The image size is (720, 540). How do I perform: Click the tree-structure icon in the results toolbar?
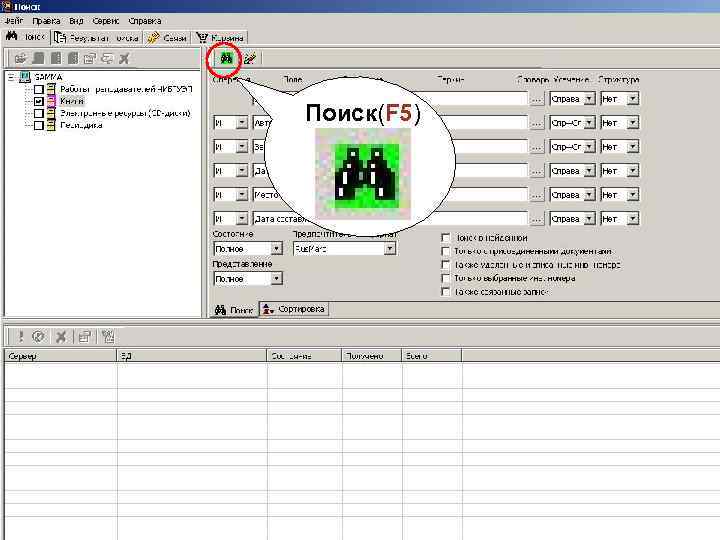click(108, 337)
